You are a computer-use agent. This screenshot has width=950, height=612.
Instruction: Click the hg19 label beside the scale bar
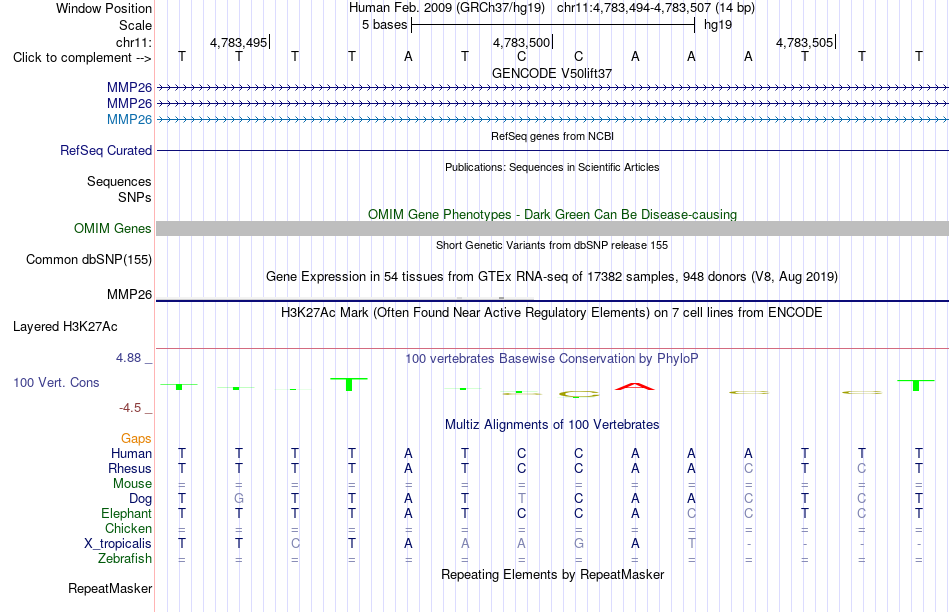(718, 25)
